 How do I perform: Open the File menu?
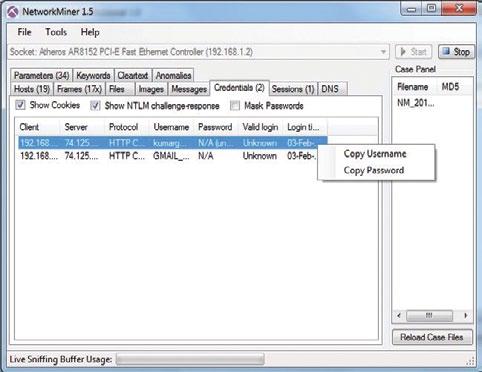click(24, 32)
